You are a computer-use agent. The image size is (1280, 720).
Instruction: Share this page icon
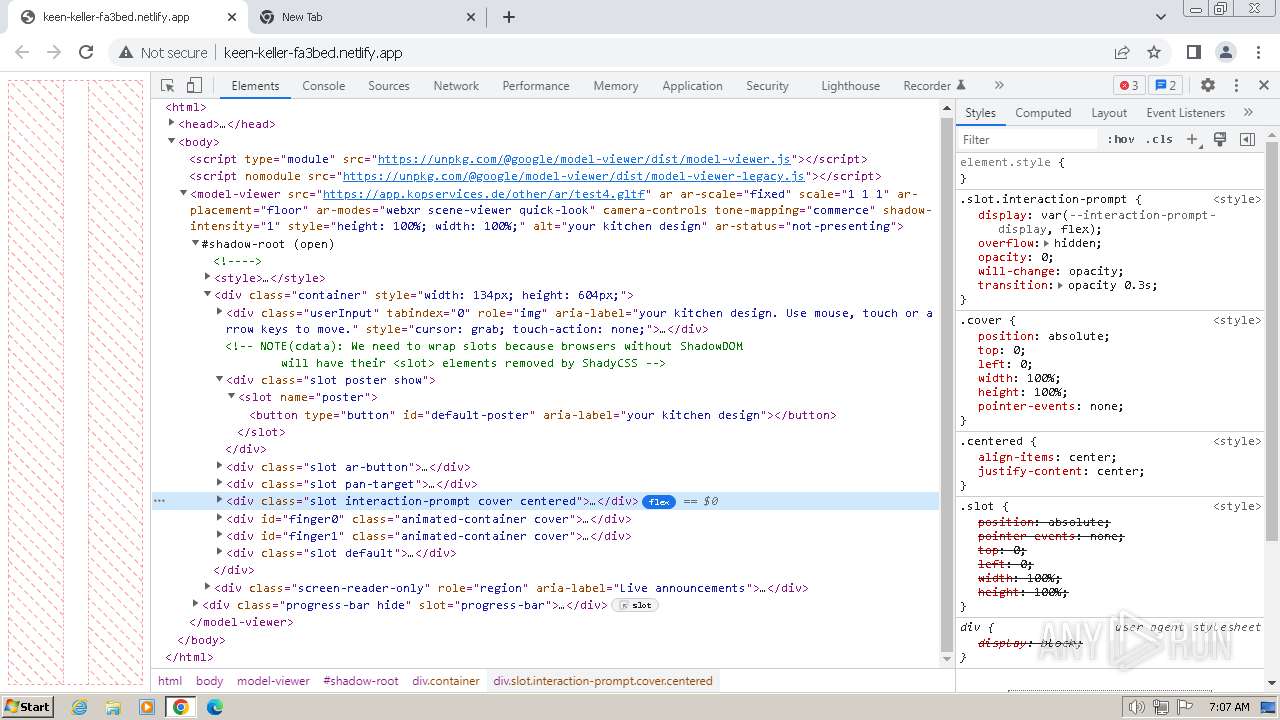point(1122,52)
